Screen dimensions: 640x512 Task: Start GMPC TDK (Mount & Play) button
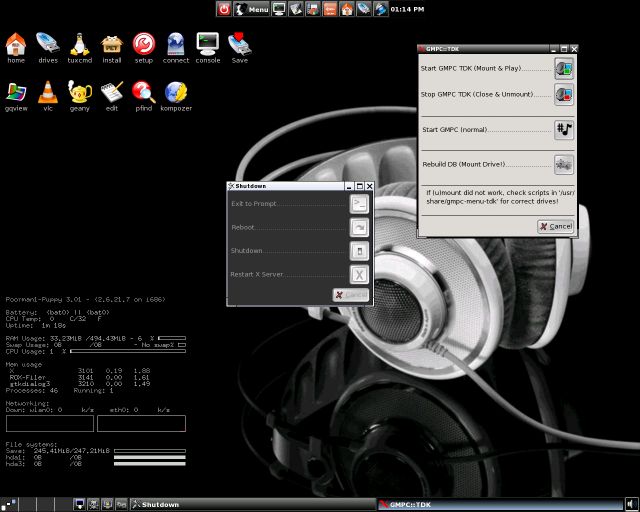coord(564,69)
